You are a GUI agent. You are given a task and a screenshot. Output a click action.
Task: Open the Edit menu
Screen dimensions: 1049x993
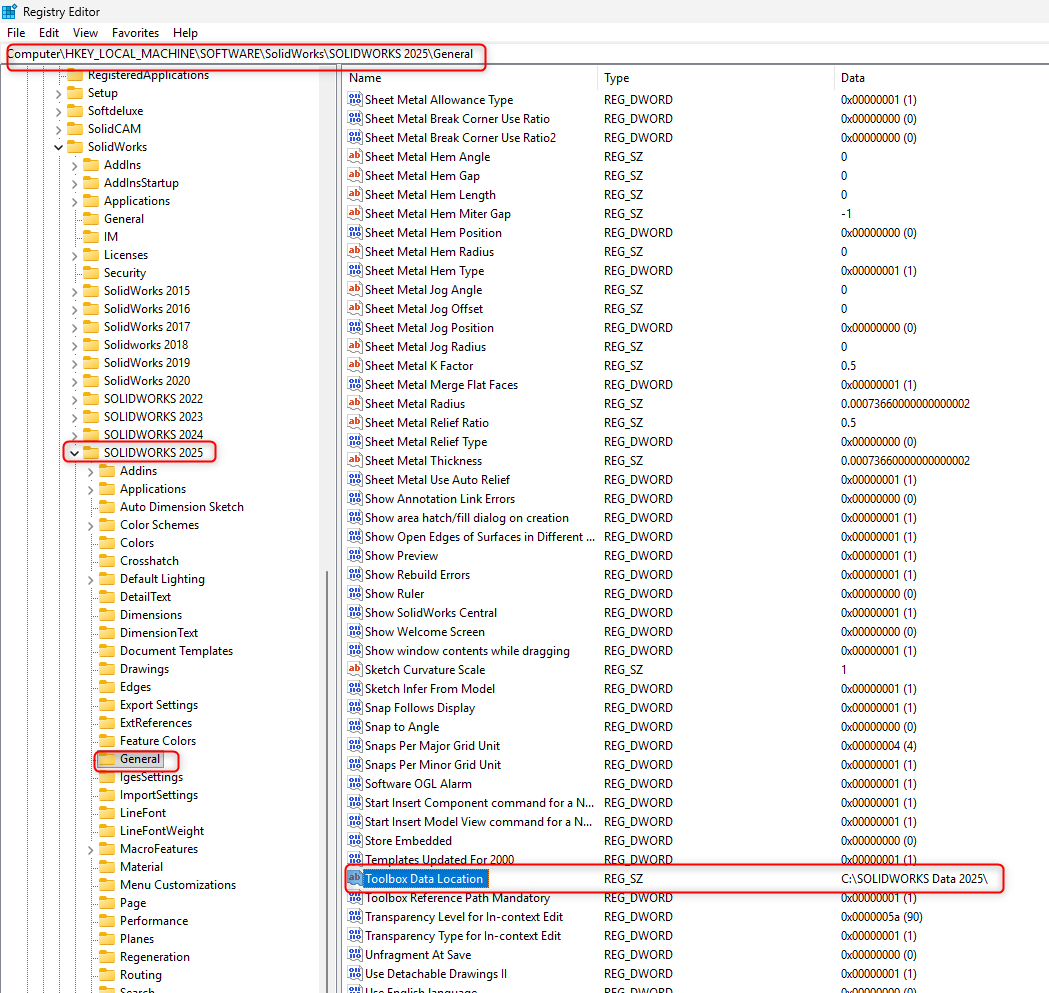click(x=49, y=33)
